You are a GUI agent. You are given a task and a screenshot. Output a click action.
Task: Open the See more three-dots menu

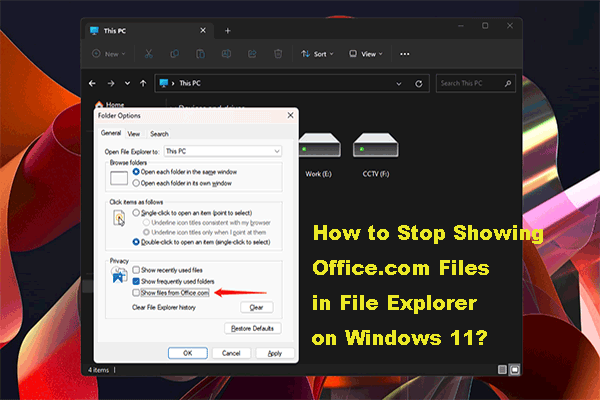click(x=405, y=54)
